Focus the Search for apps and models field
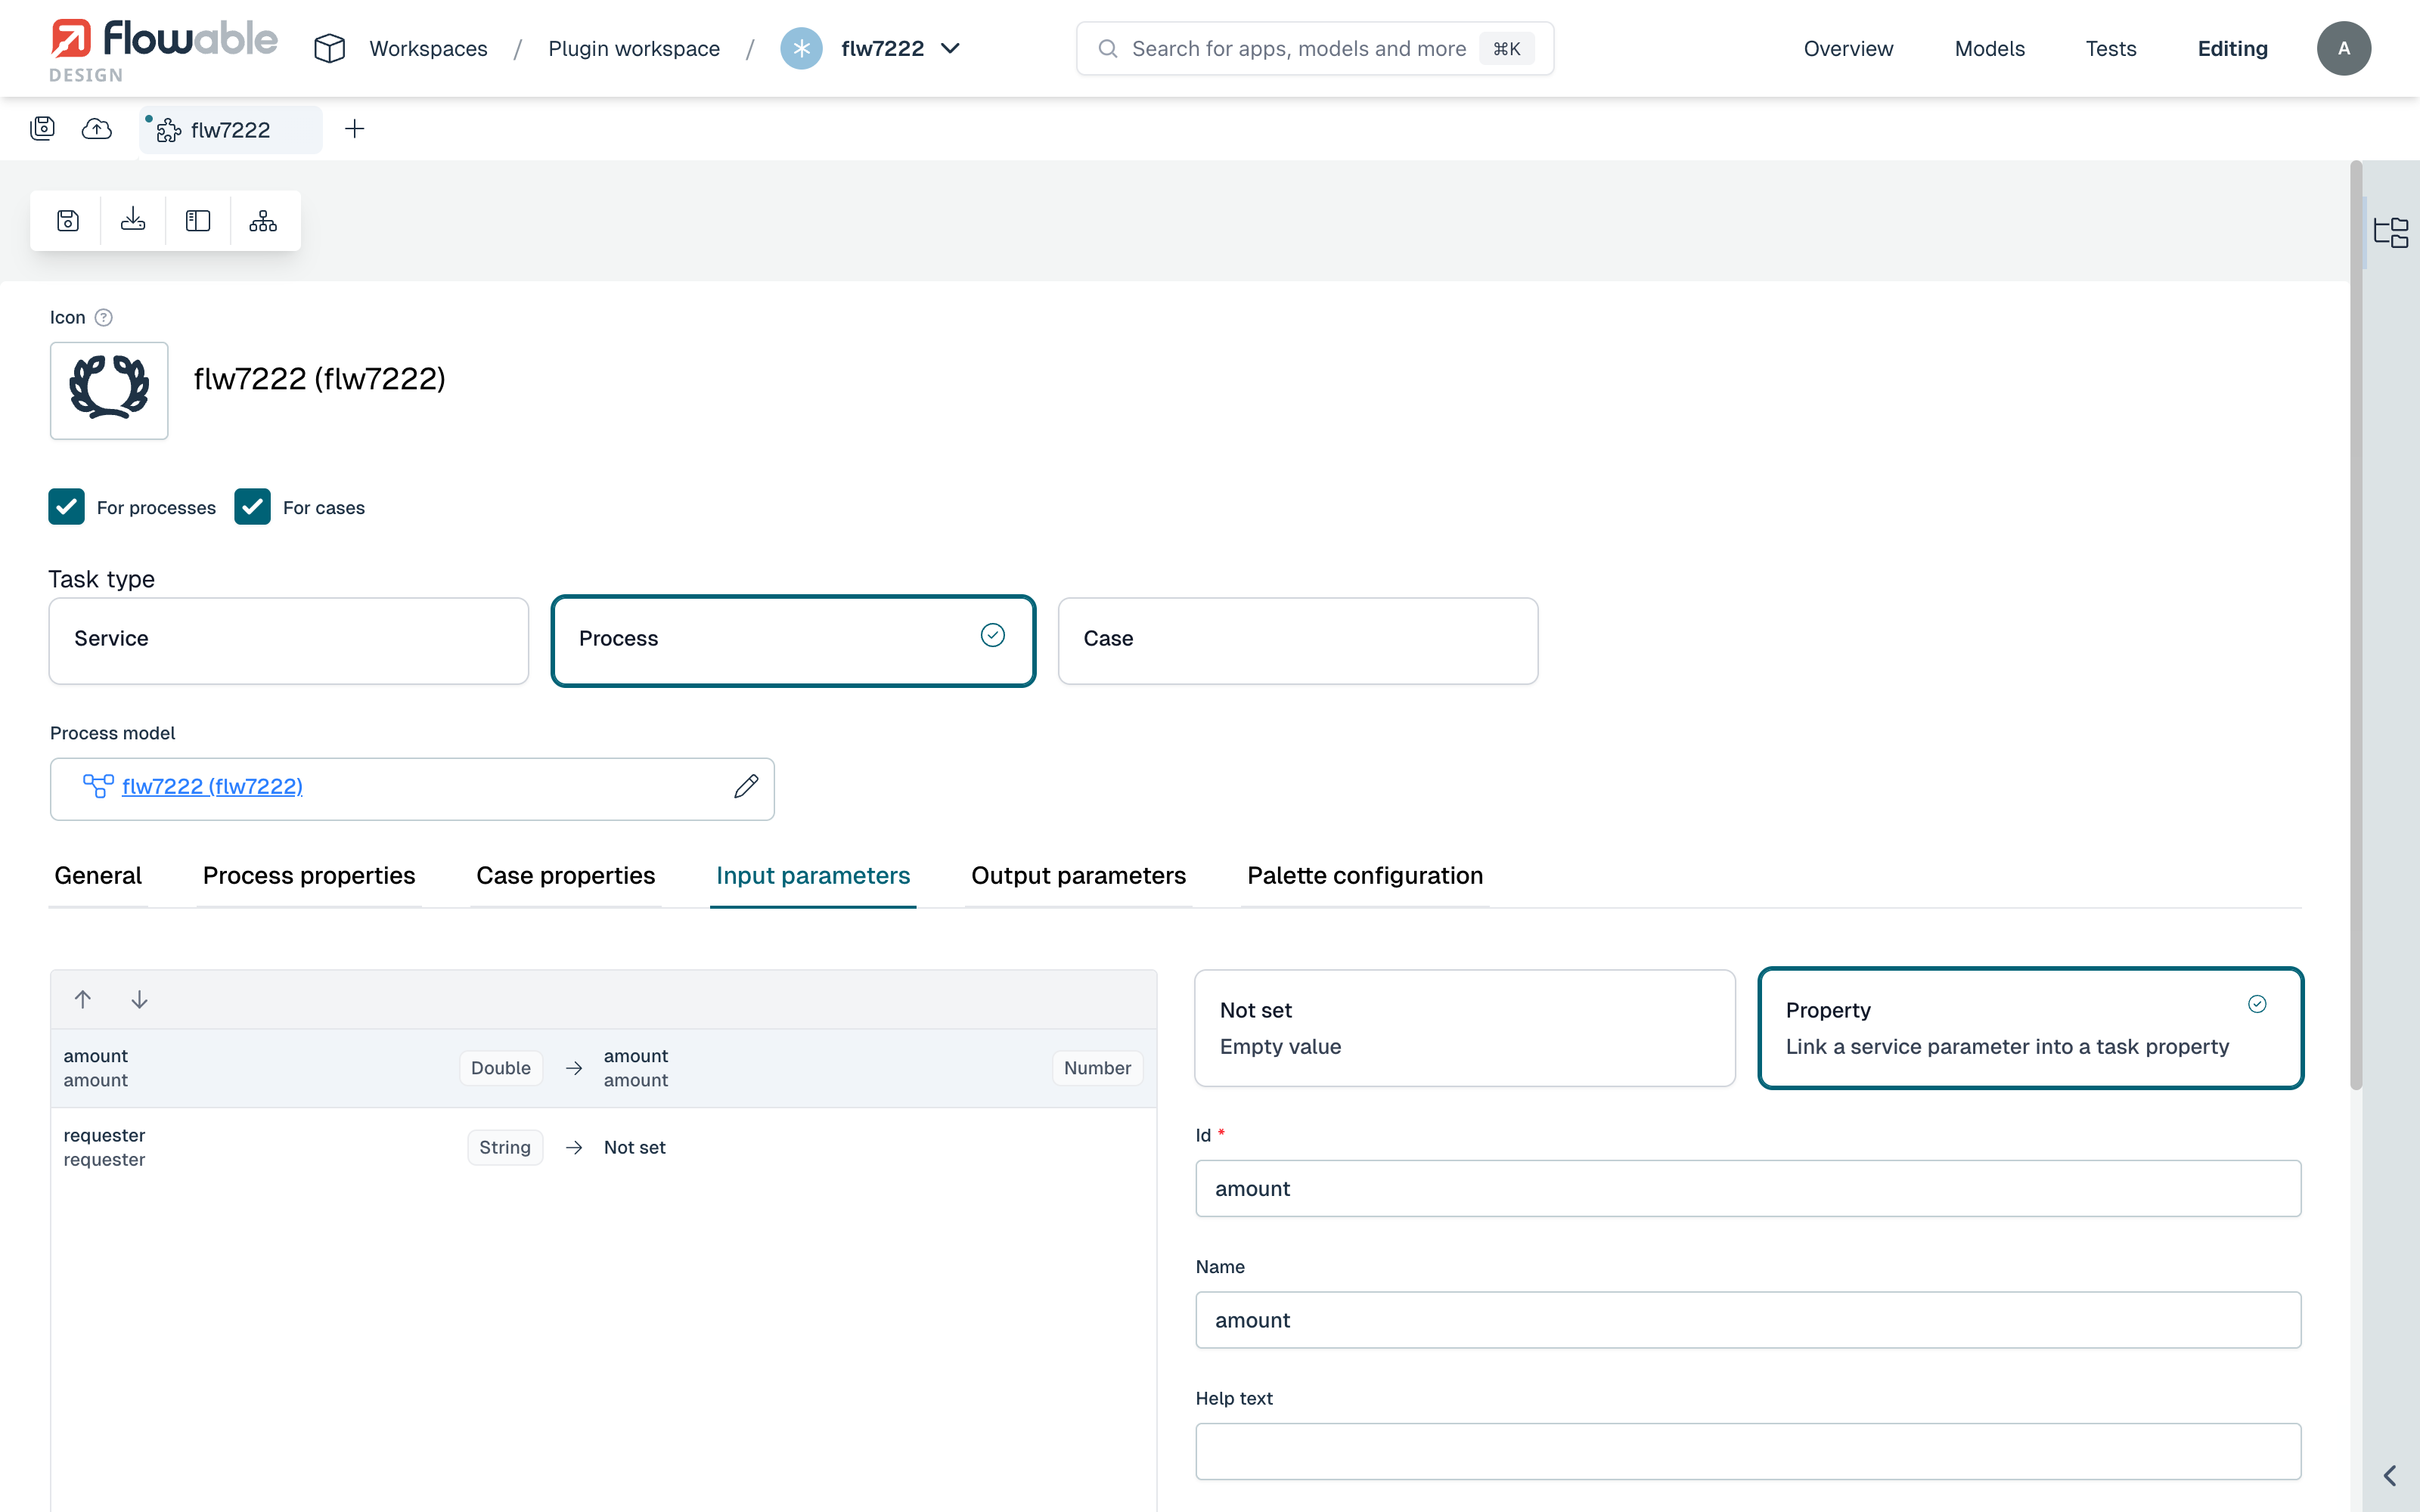Image resolution: width=2420 pixels, height=1512 pixels. 1315,48
